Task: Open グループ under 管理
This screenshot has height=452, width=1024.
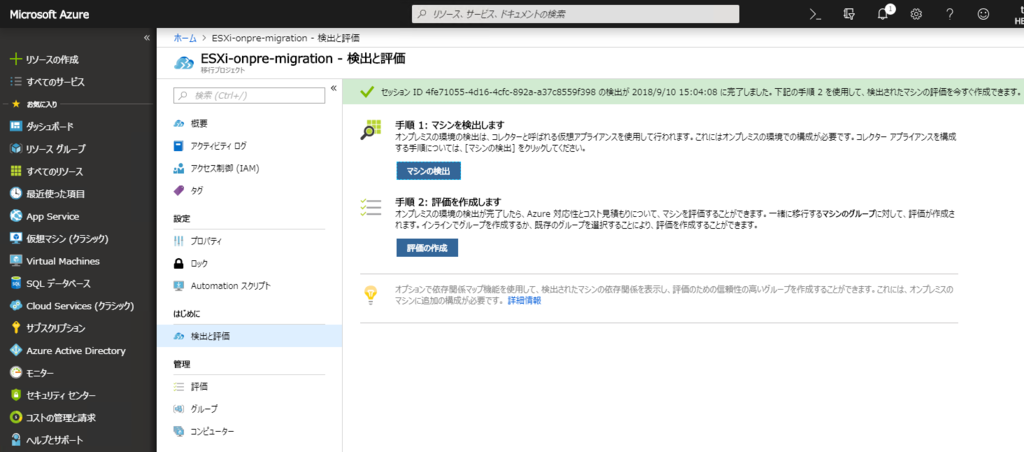Action: [x=204, y=409]
